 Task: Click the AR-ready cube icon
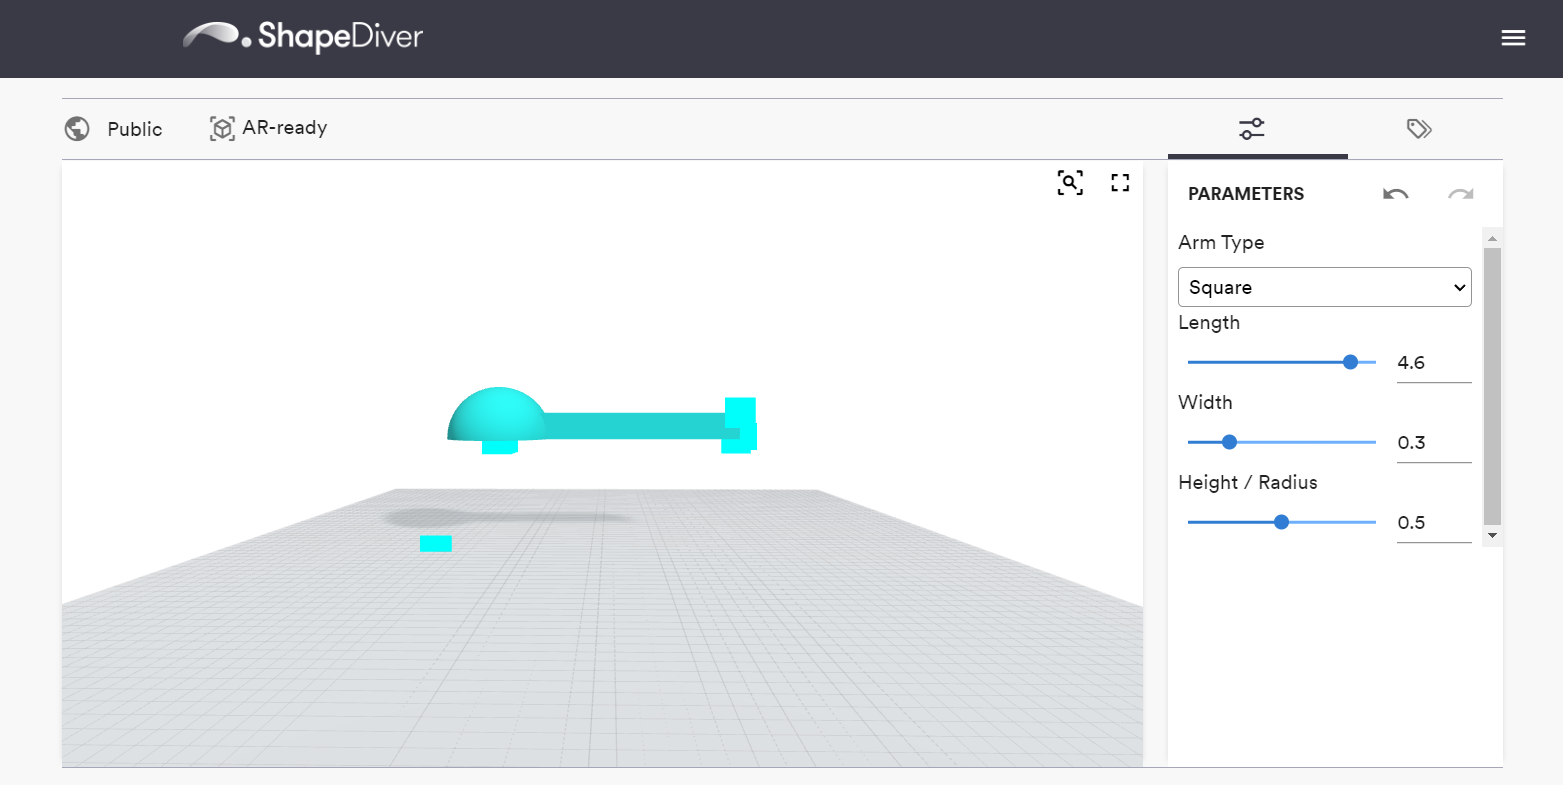221,128
